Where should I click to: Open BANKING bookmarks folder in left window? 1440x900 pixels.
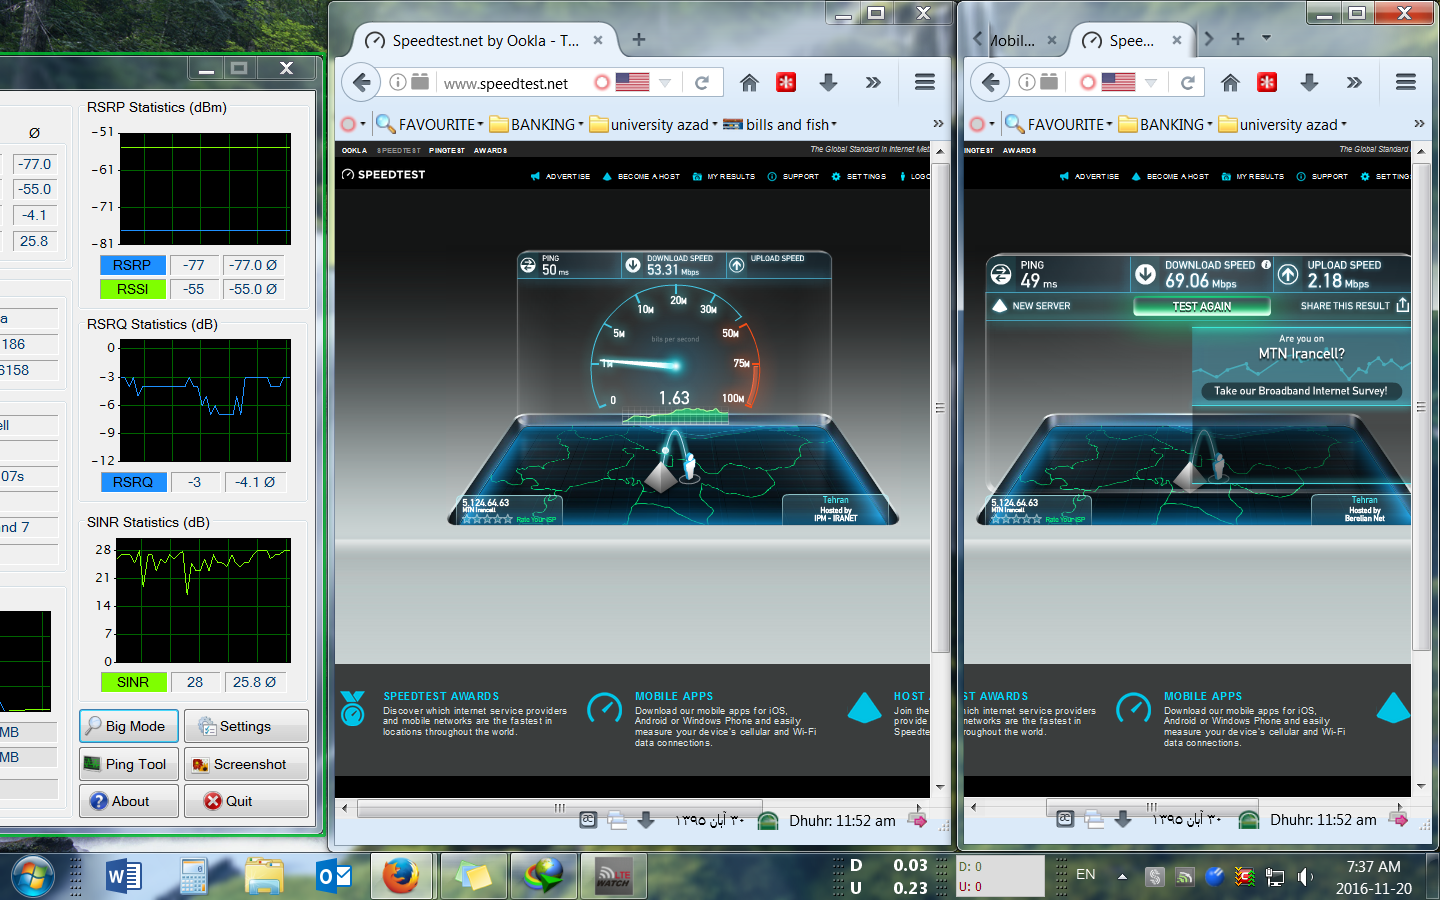coord(537,124)
